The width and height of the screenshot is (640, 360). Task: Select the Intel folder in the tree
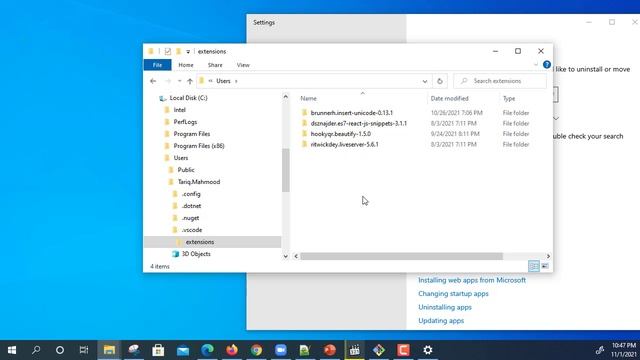(179, 110)
